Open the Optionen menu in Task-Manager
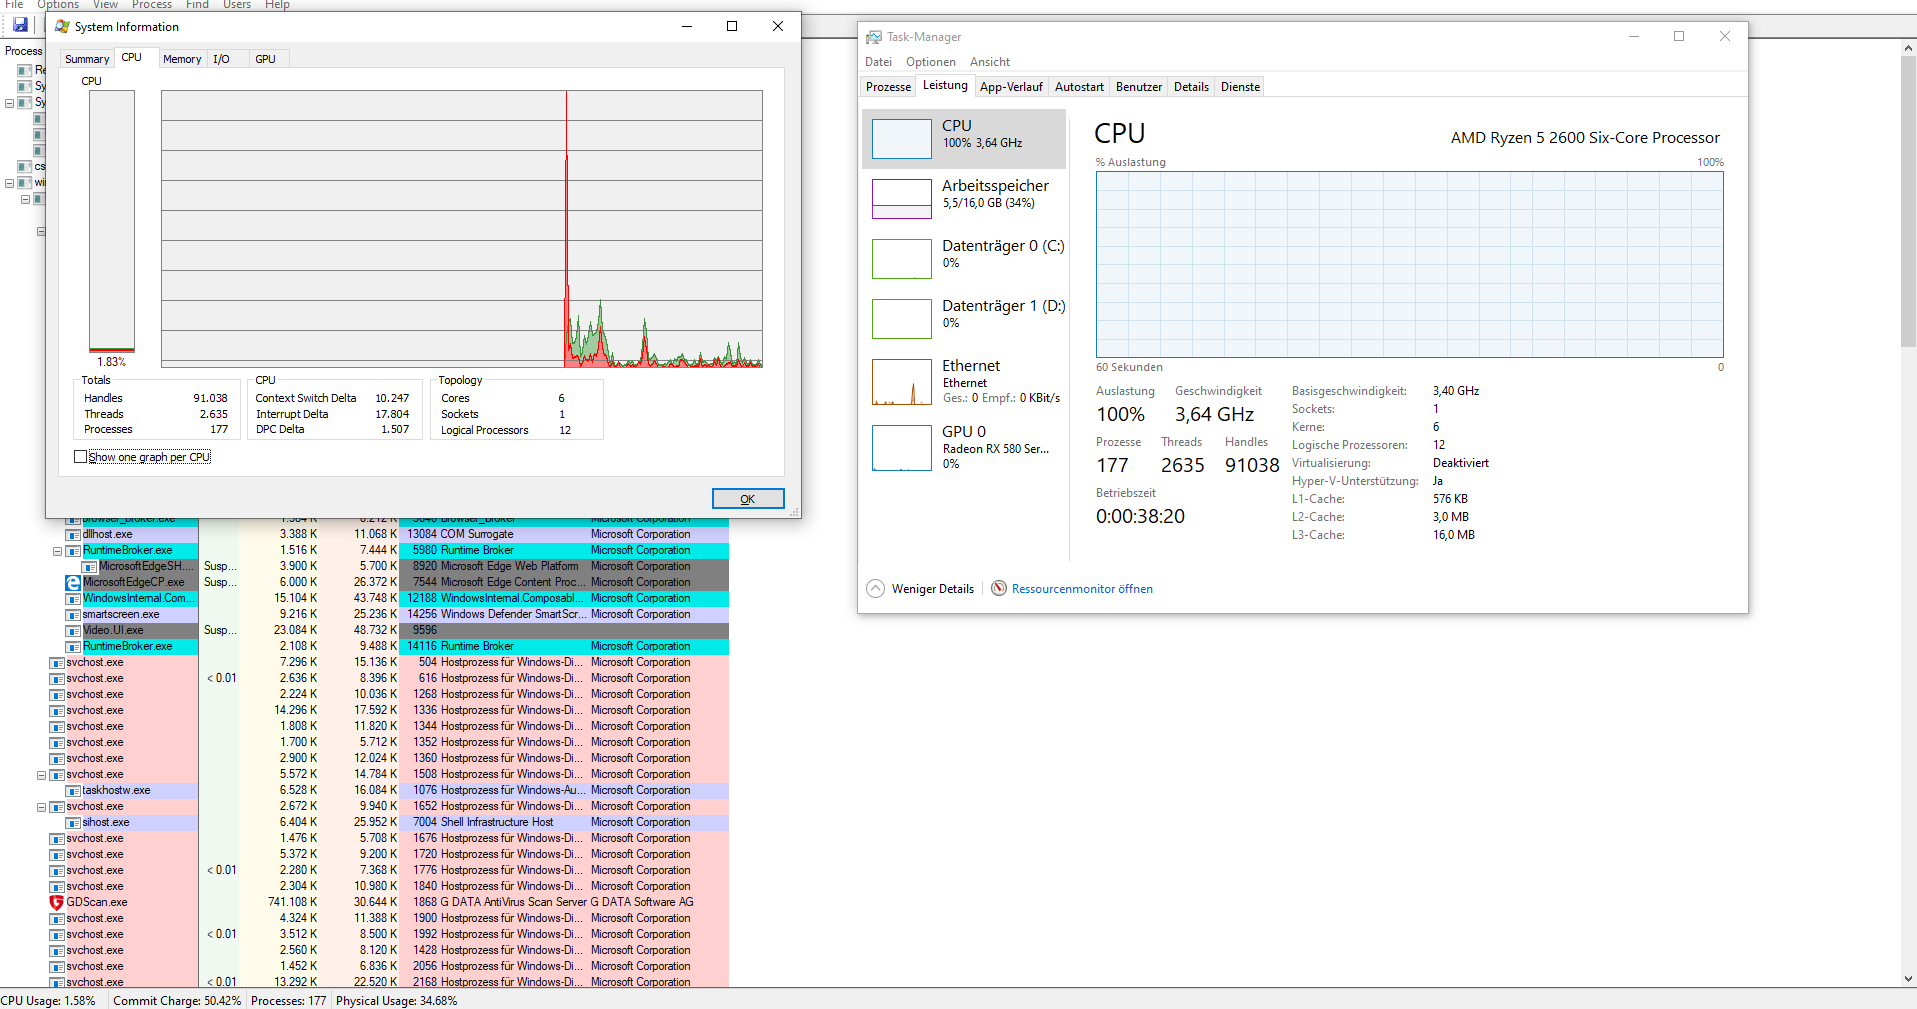1917x1009 pixels. 931,62
